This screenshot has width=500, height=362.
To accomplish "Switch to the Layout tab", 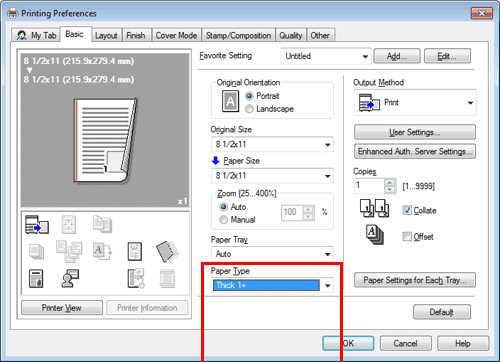I will coord(106,35).
